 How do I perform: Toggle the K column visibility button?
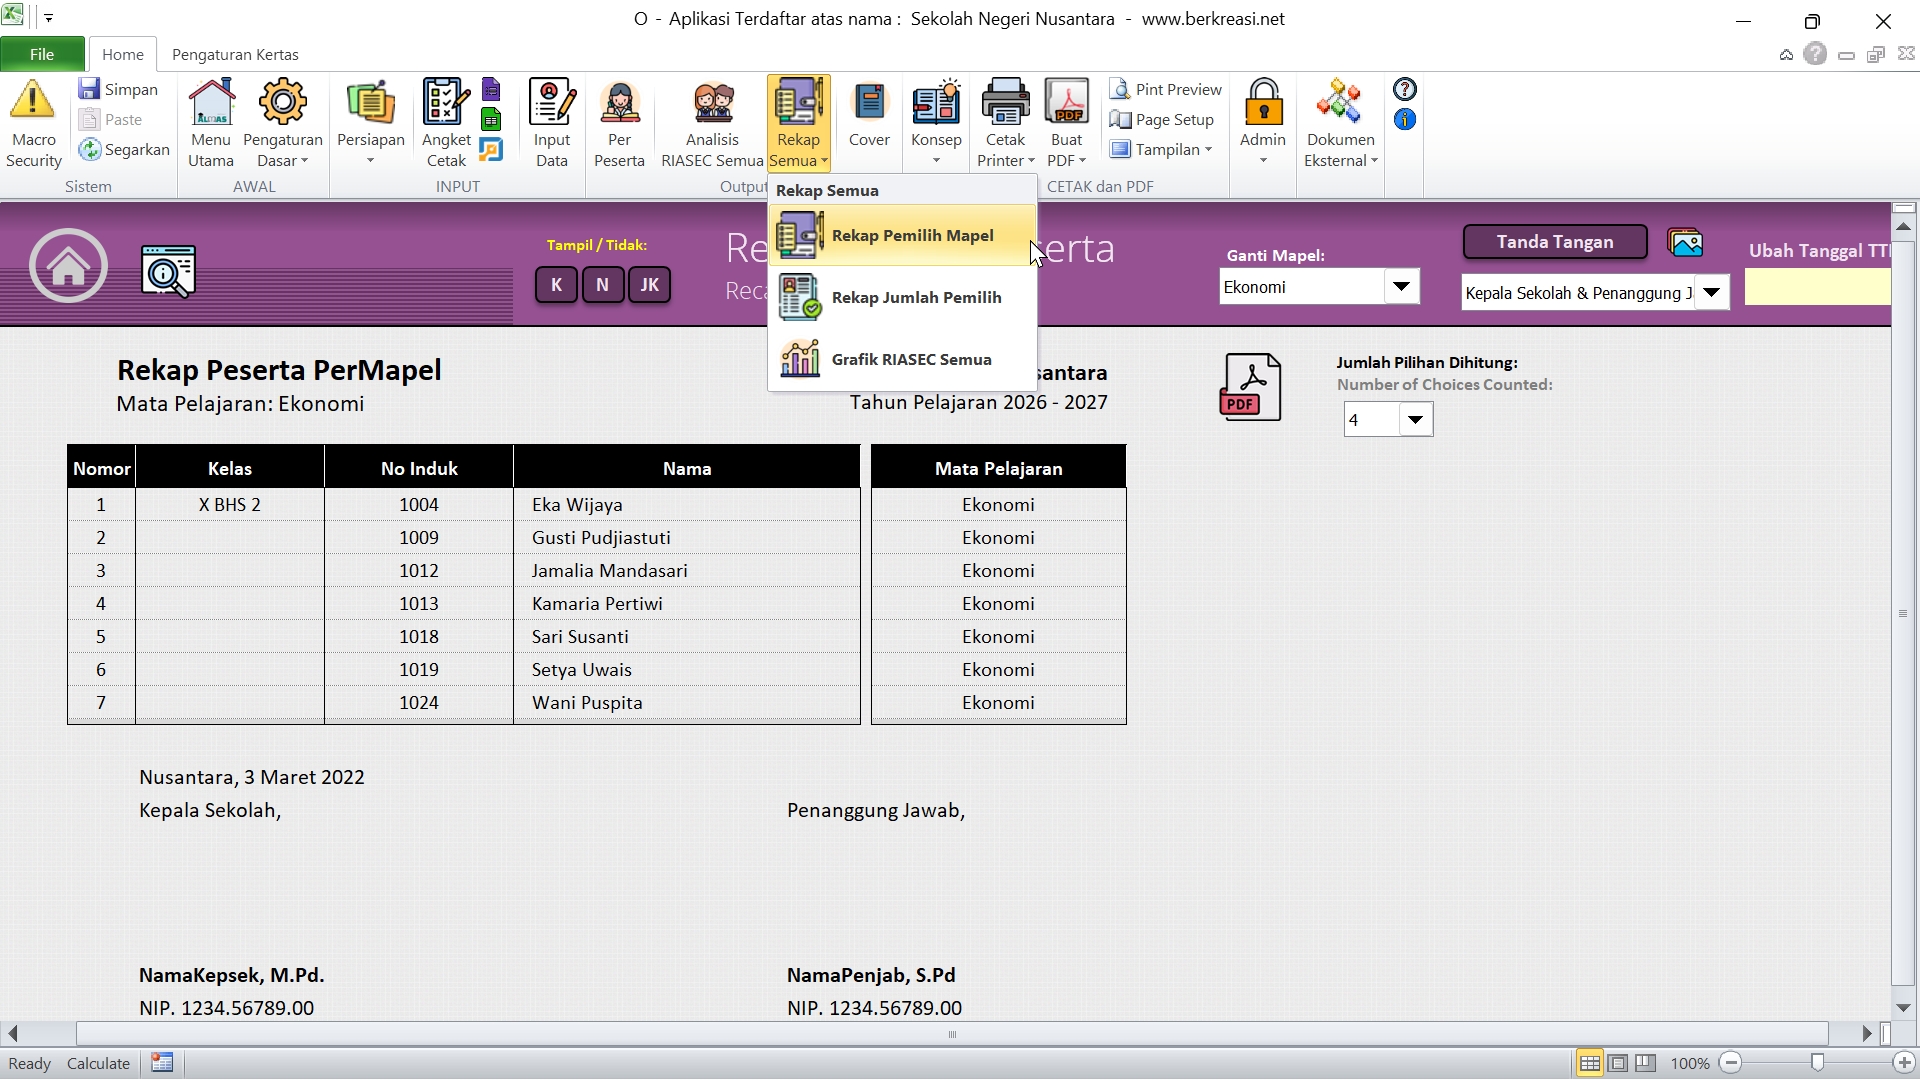pyautogui.click(x=556, y=285)
